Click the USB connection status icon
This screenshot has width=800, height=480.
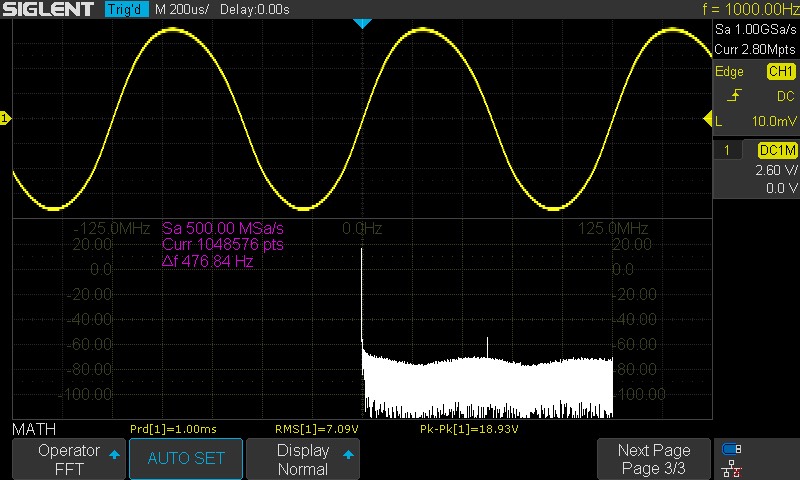731,449
